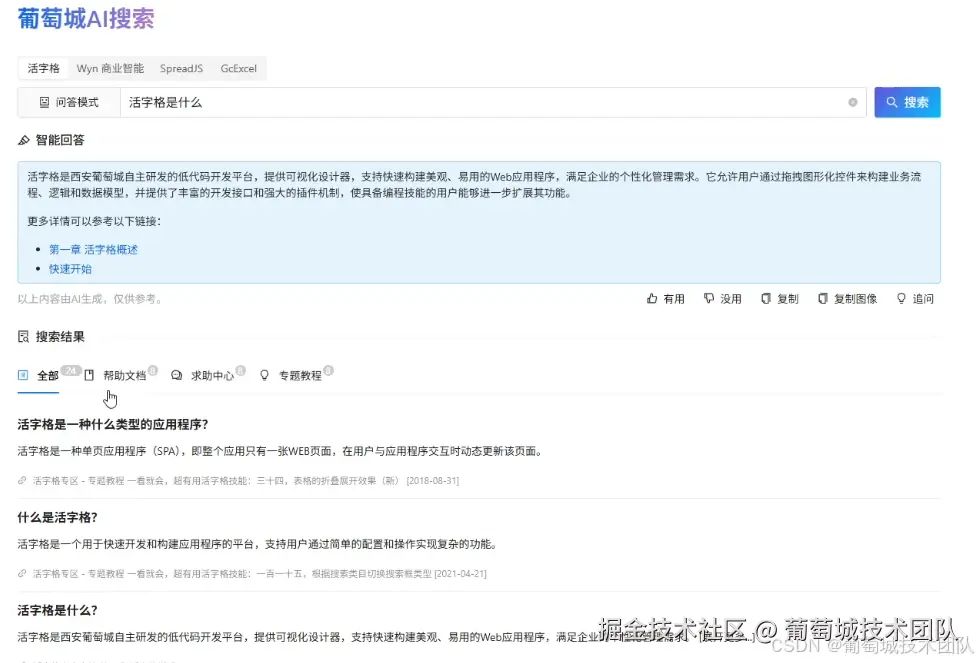Click the 复制图像 copy-image icon
Screen dimensions: 978x663
pyautogui.click(x=825, y=297)
